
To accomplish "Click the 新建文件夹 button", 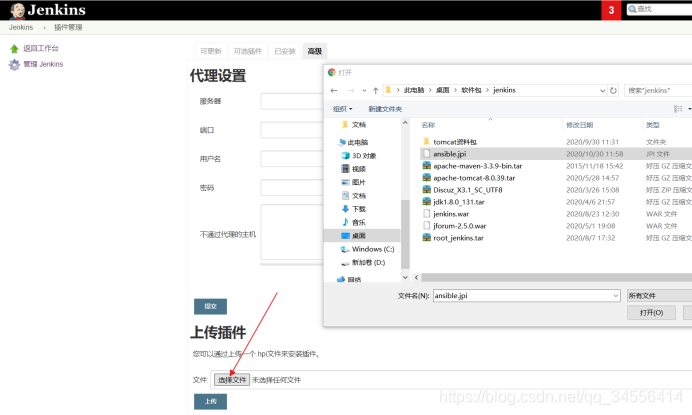I will [x=385, y=109].
